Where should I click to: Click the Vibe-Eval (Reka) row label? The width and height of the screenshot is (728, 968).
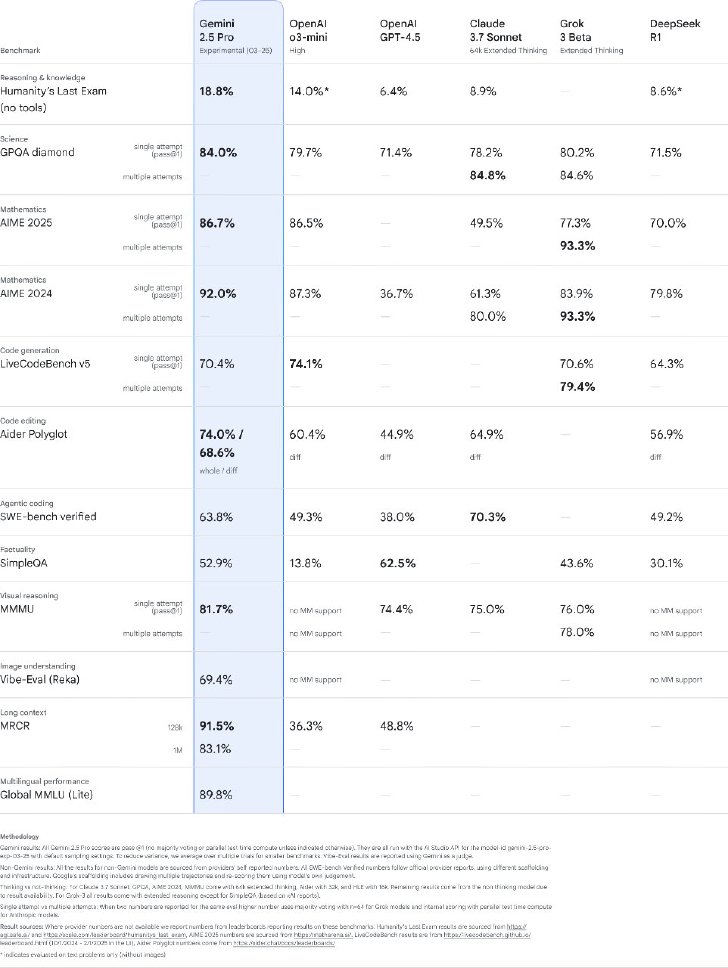pyautogui.click(x=40, y=679)
